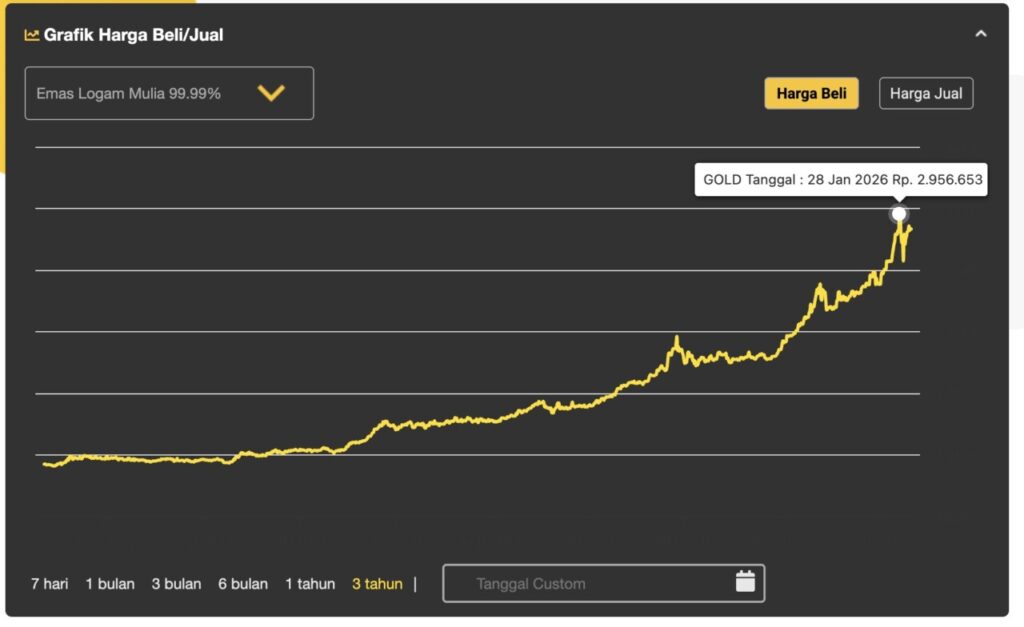The width and height of the screenshot is (1024, 627).
Task: Open the date picker via the calendar icon
Action: pos(745,583)
